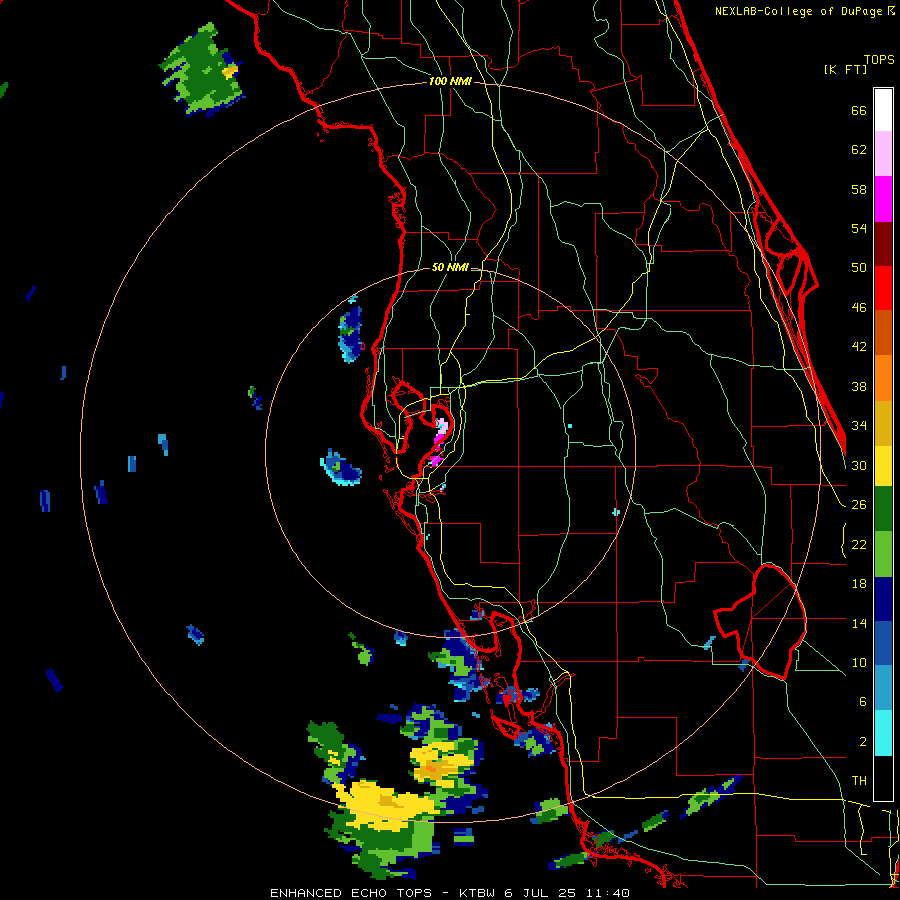The image size is (900, 900).
Task: Select the bright red 50 kft legend swatch
Action: [883, 288]
